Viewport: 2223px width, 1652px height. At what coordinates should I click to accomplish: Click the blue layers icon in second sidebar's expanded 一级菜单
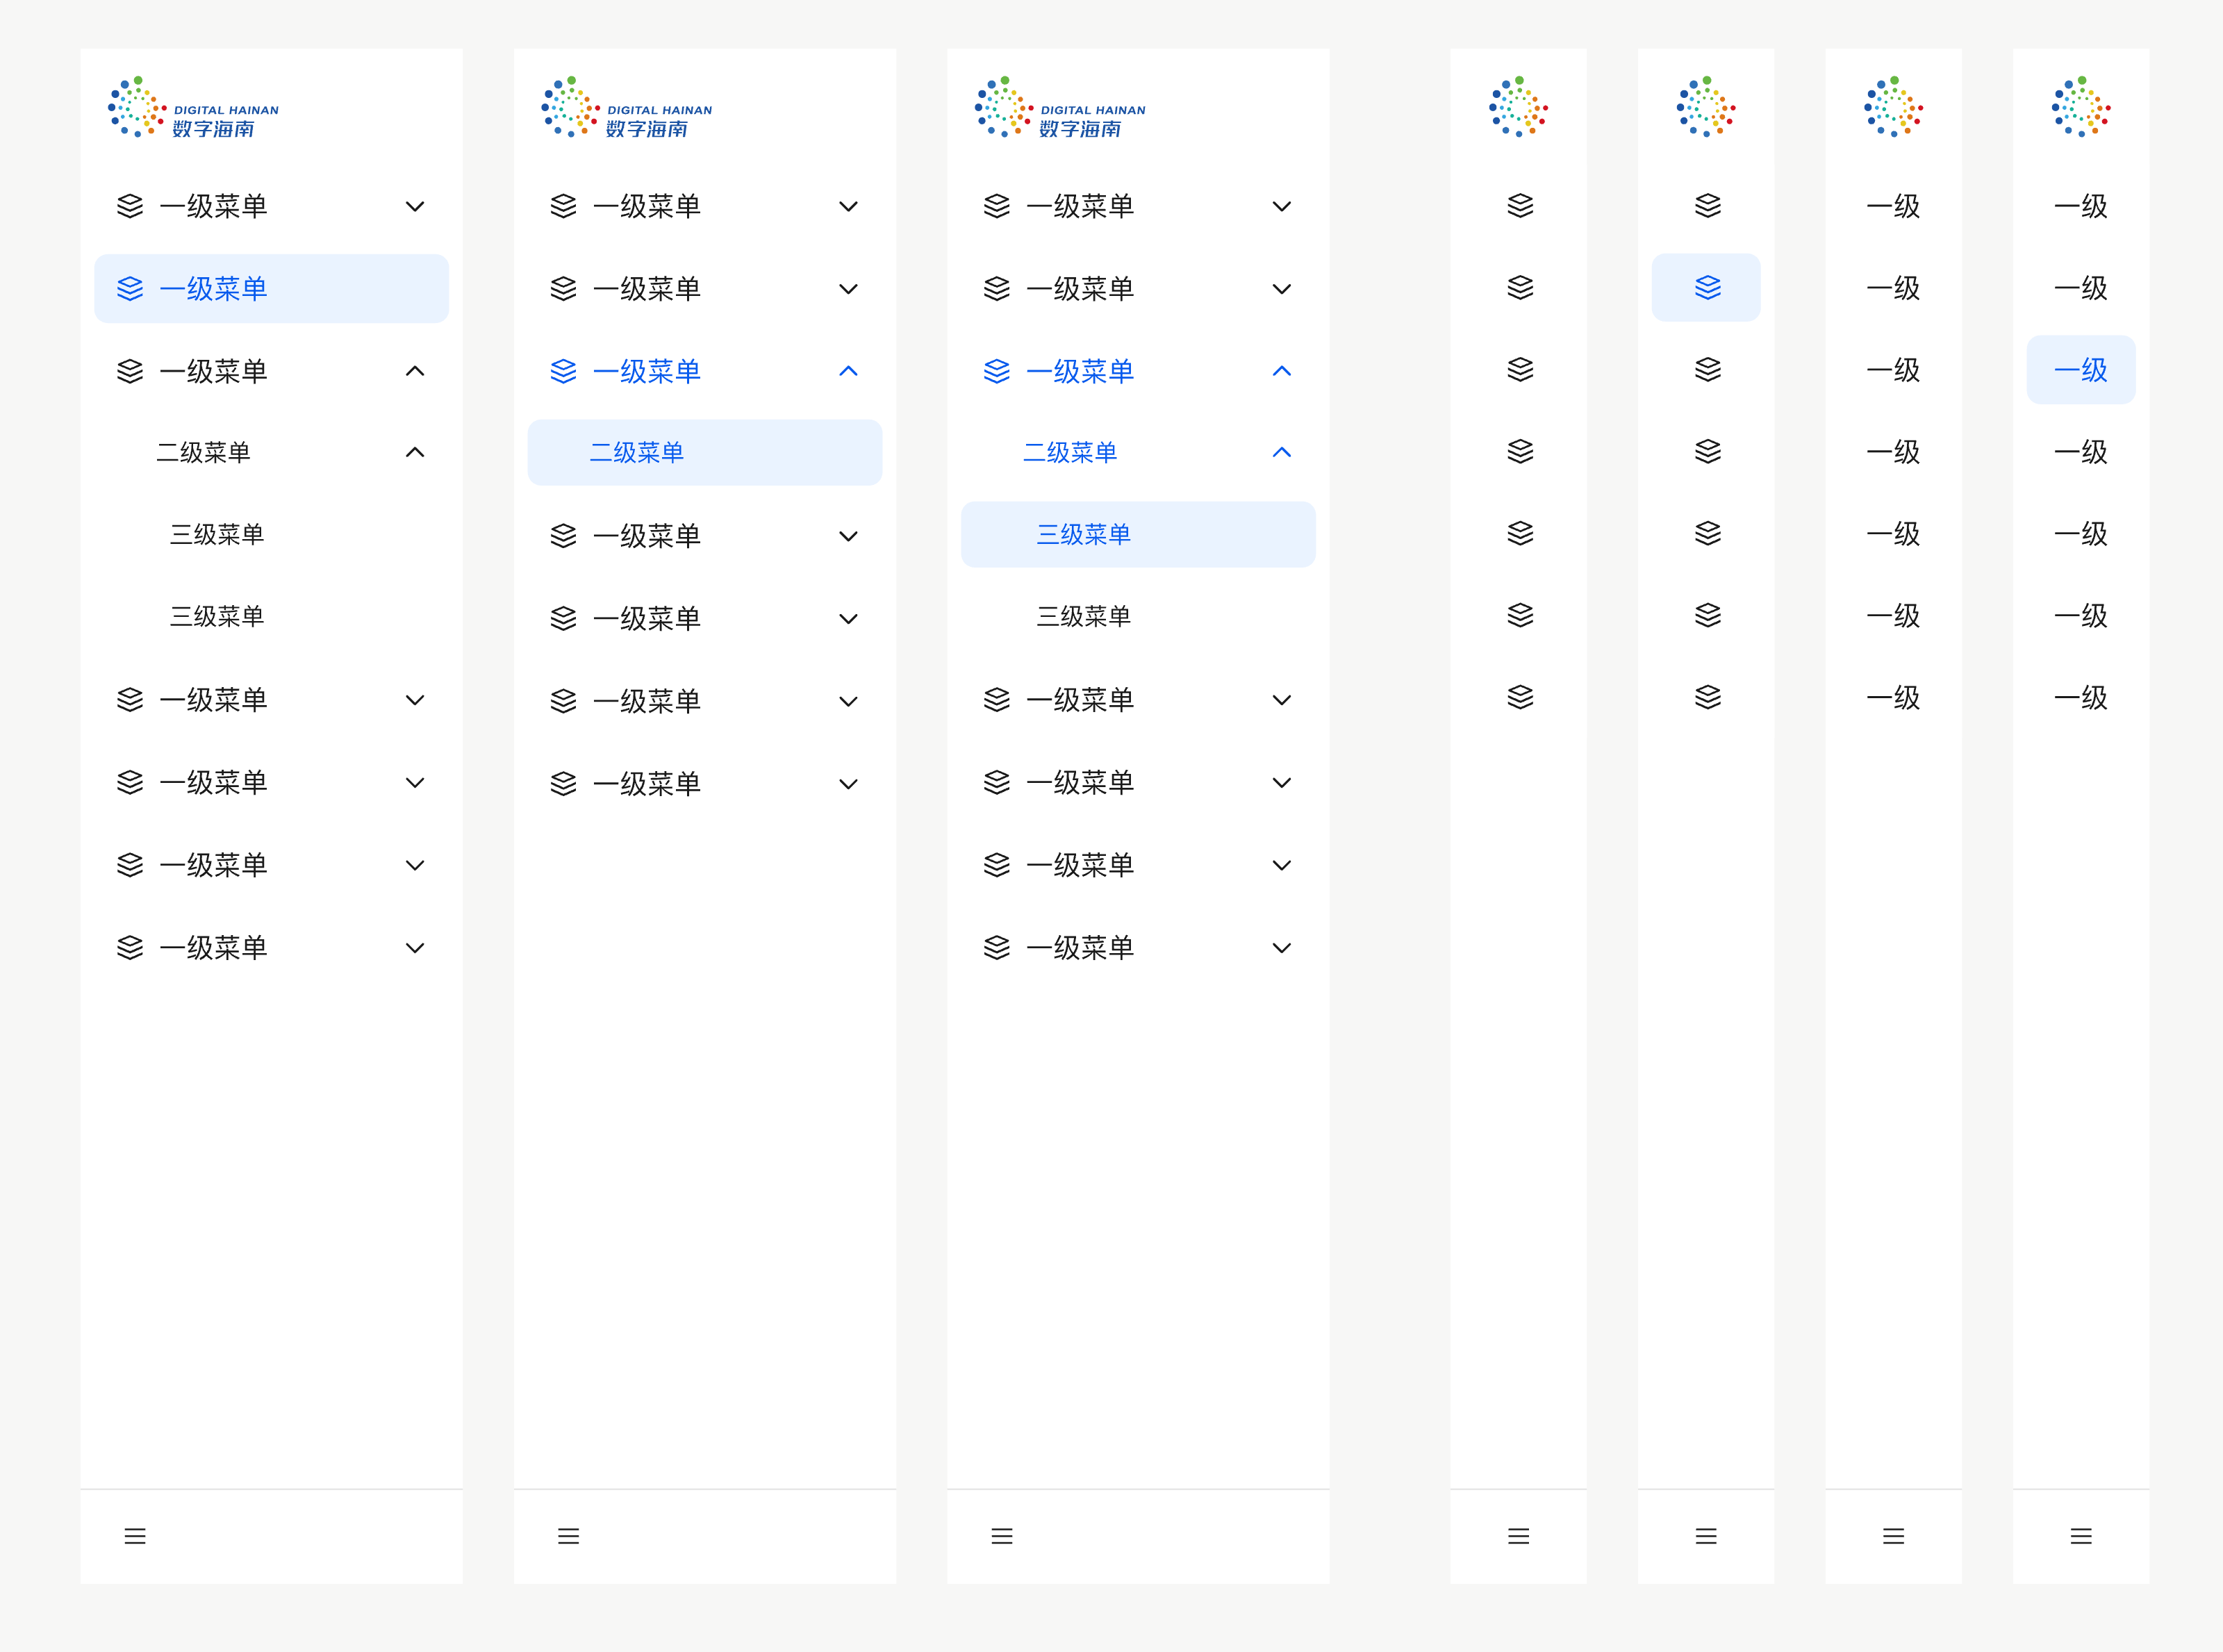(x=563, y=371)
